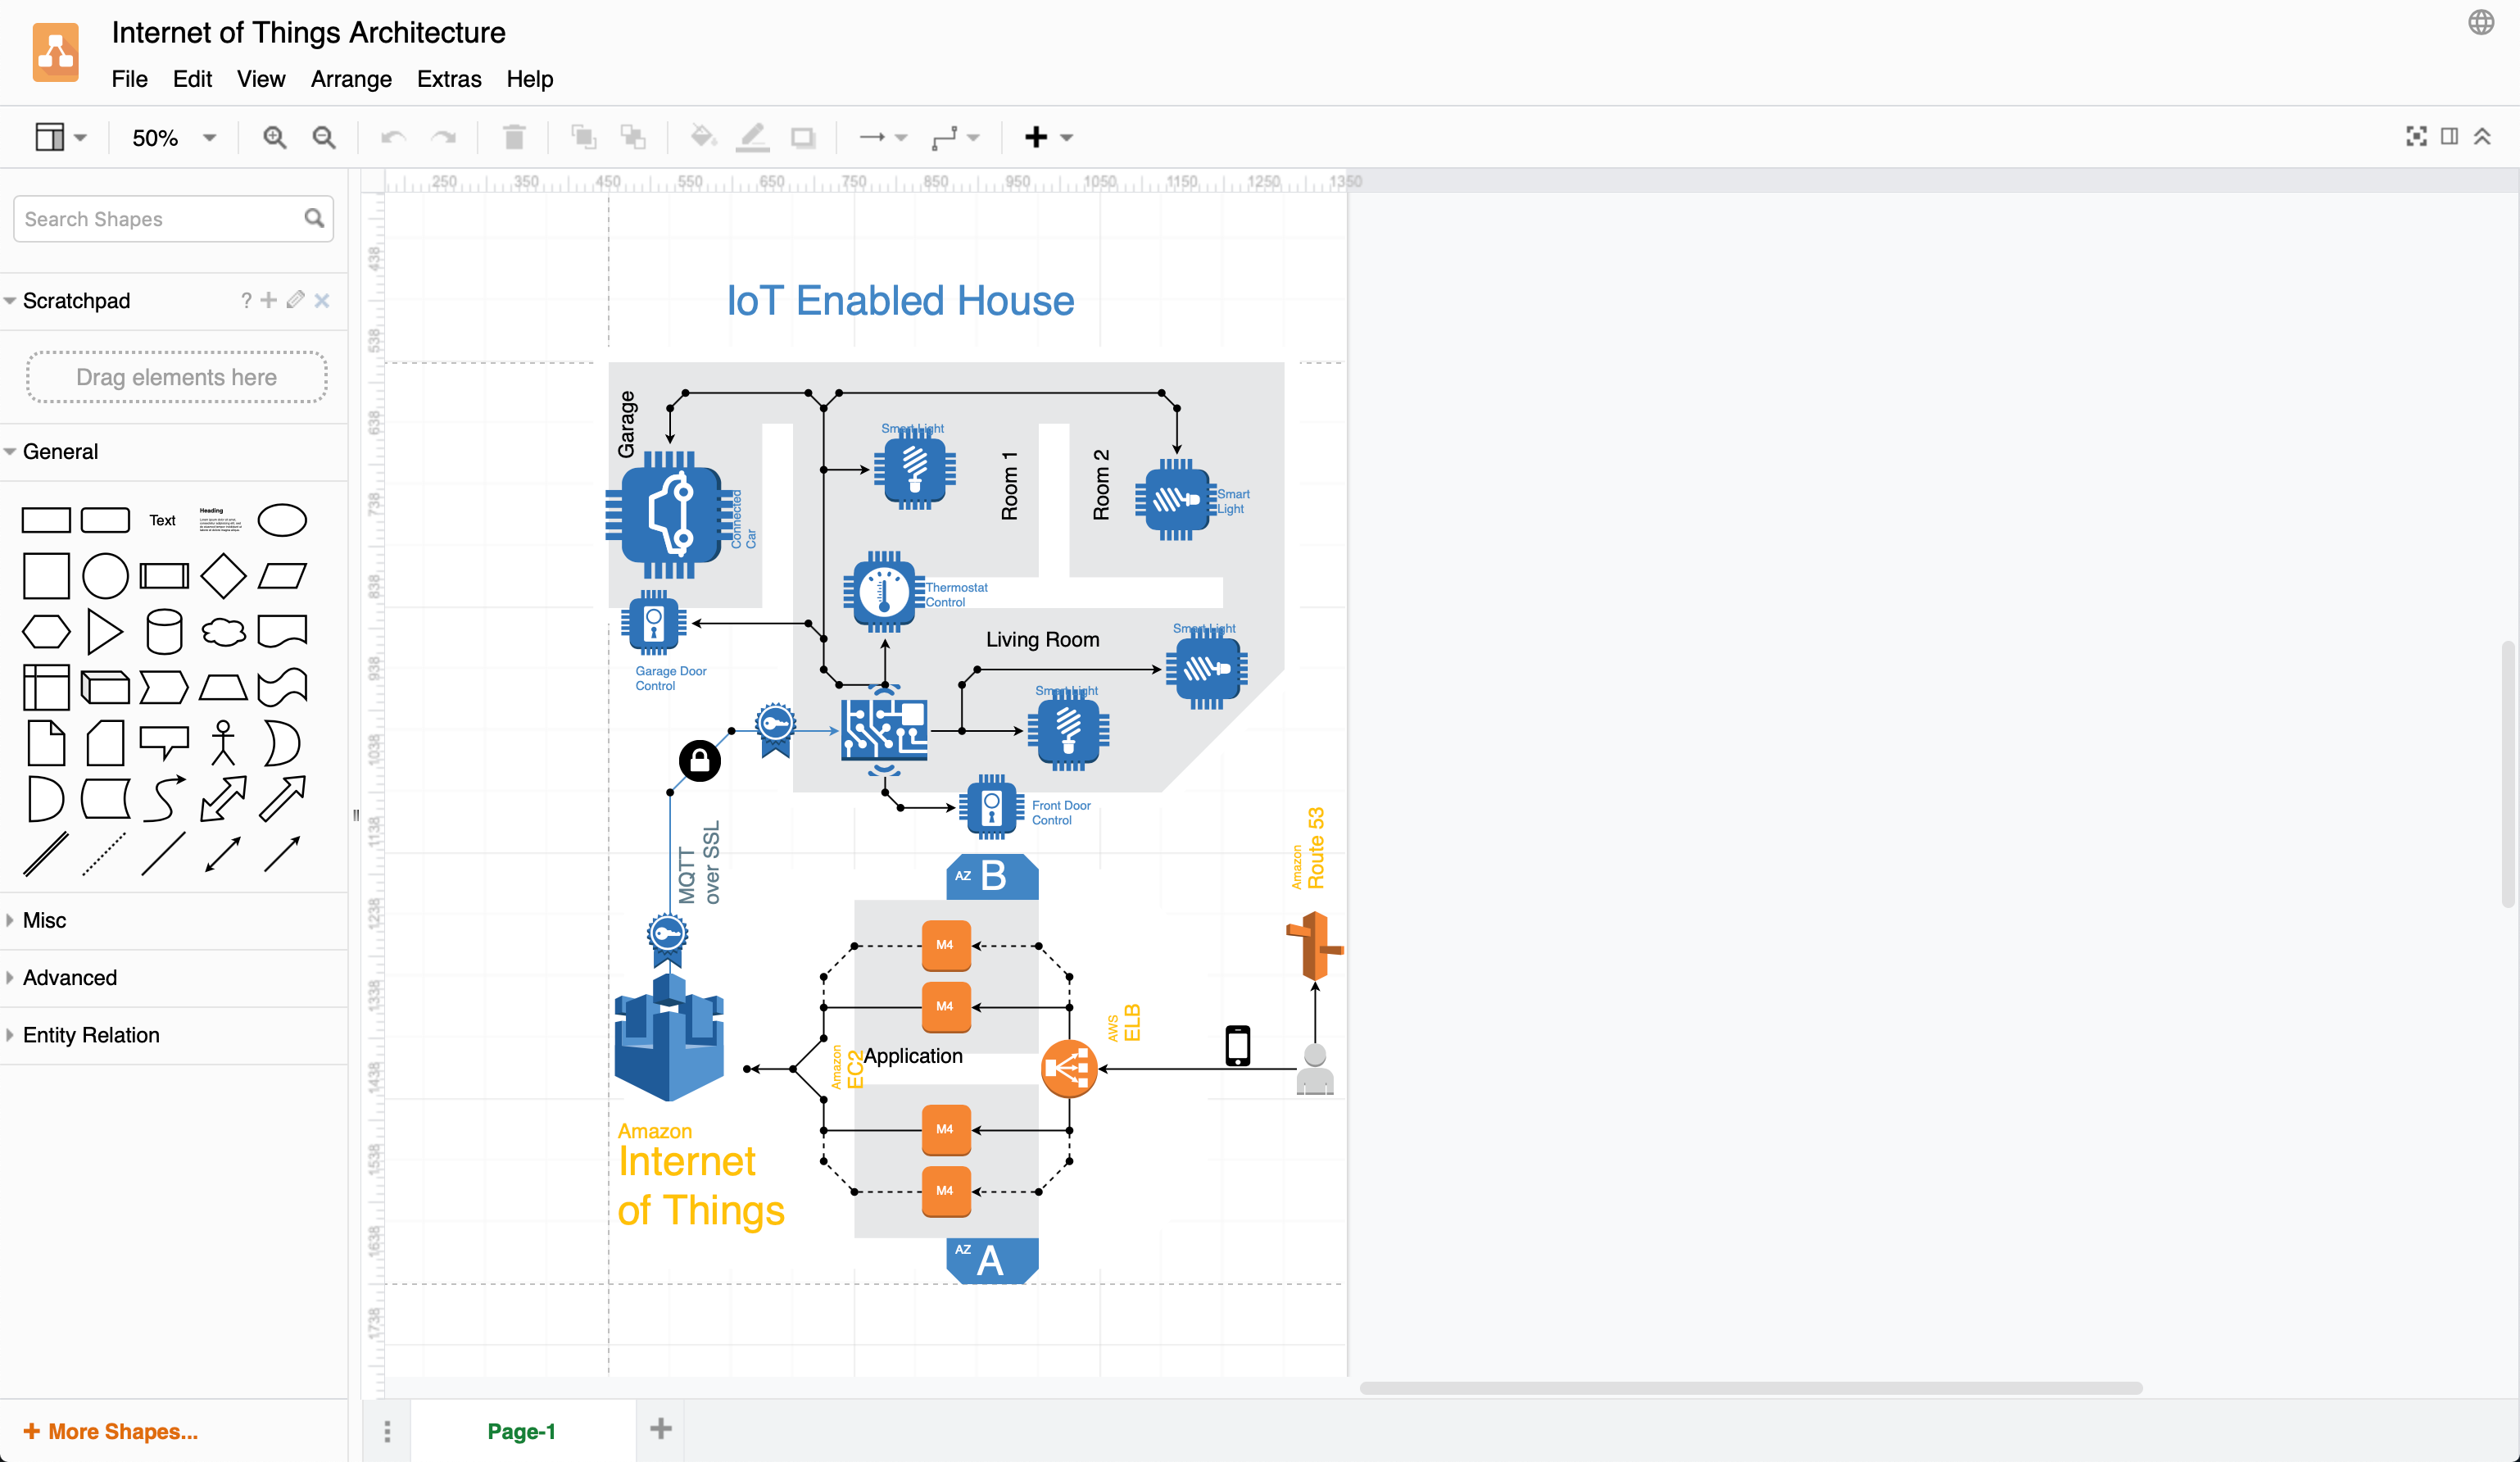Toggle the Shadow option in the toolbar
Screen dimensions: 2520x1462
(803, 137)
